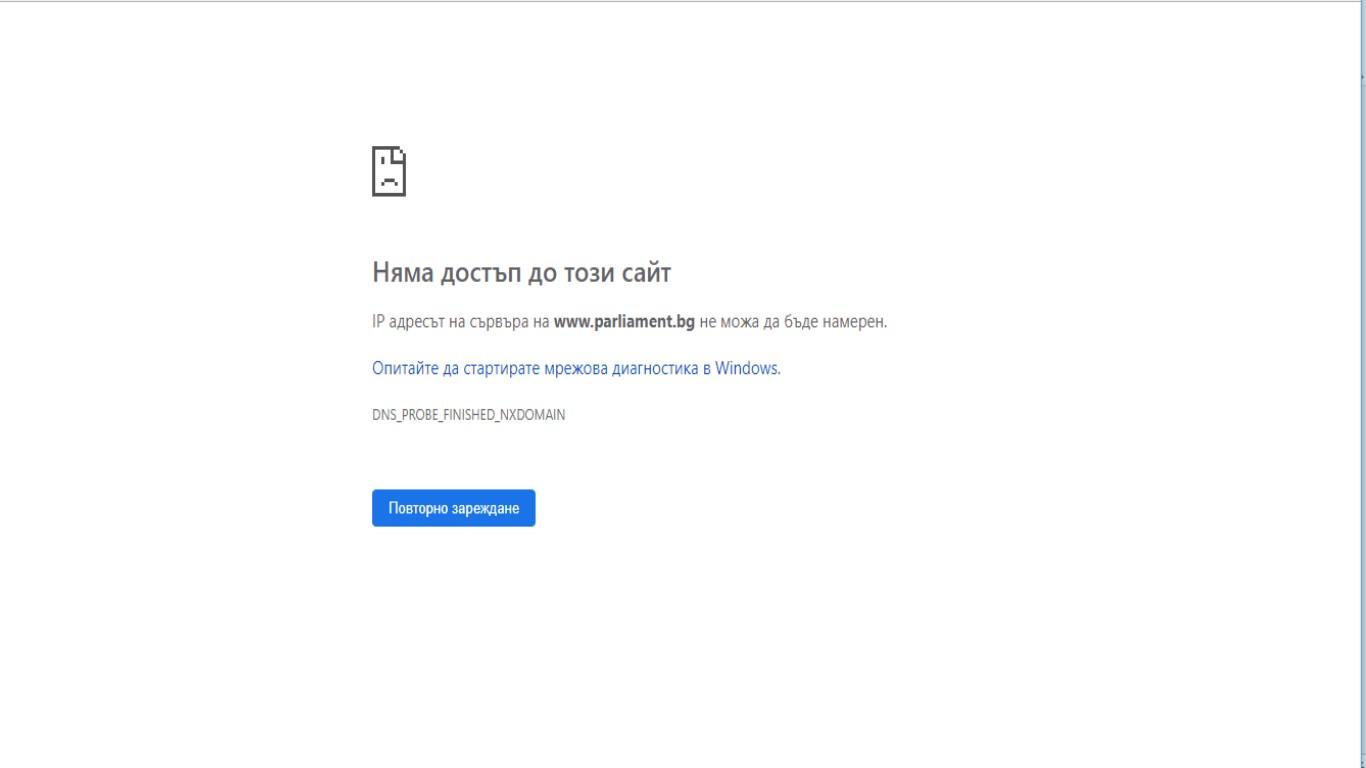Click the heading Няма достъп до този сайт
Image resolution: width=1366 pixels, height=768 pixels.
521,272
